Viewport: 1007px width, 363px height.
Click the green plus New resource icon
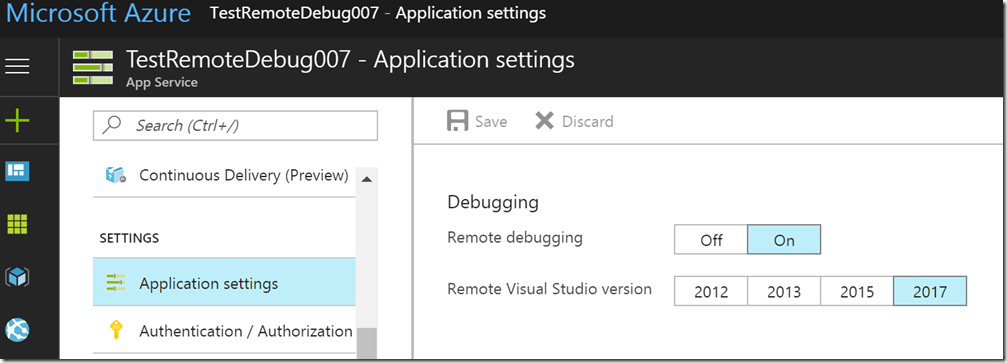pyautogui.click(x=17, y=120)
